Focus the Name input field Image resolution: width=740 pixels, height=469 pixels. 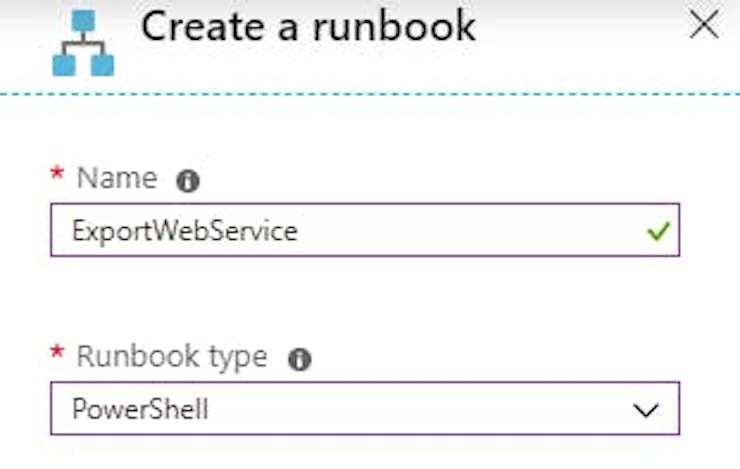point(365,230)
